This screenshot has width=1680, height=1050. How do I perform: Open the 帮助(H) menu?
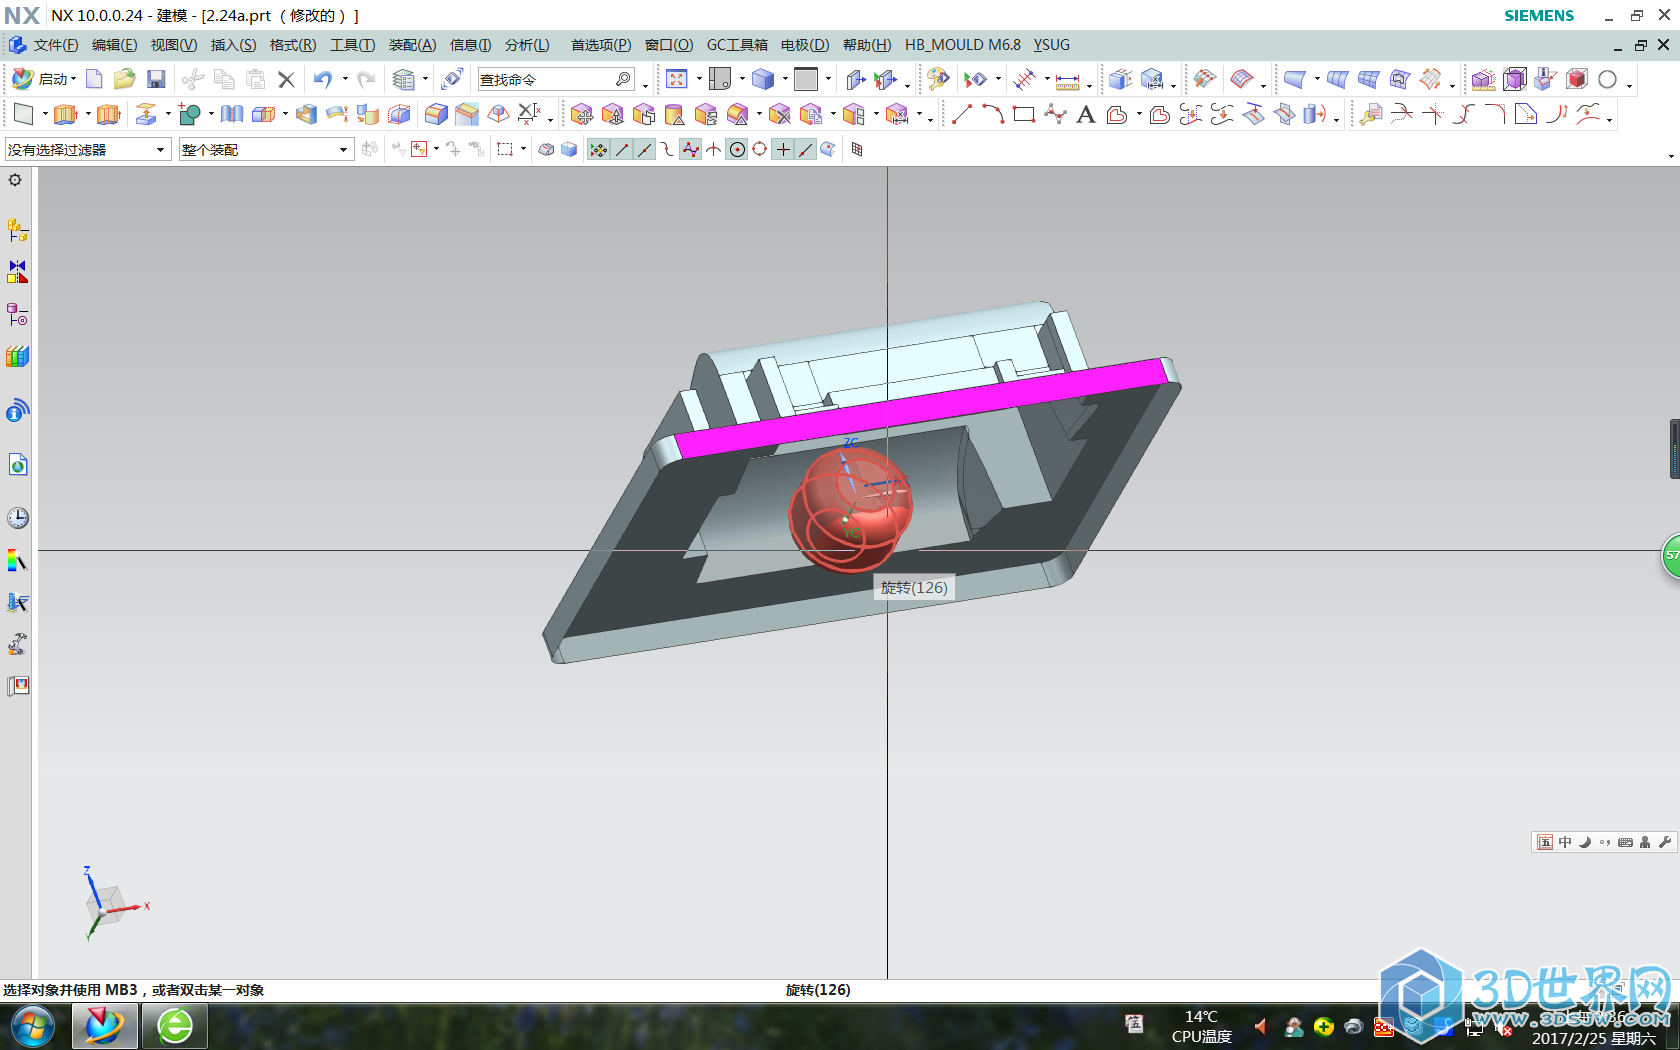(866, 45)
